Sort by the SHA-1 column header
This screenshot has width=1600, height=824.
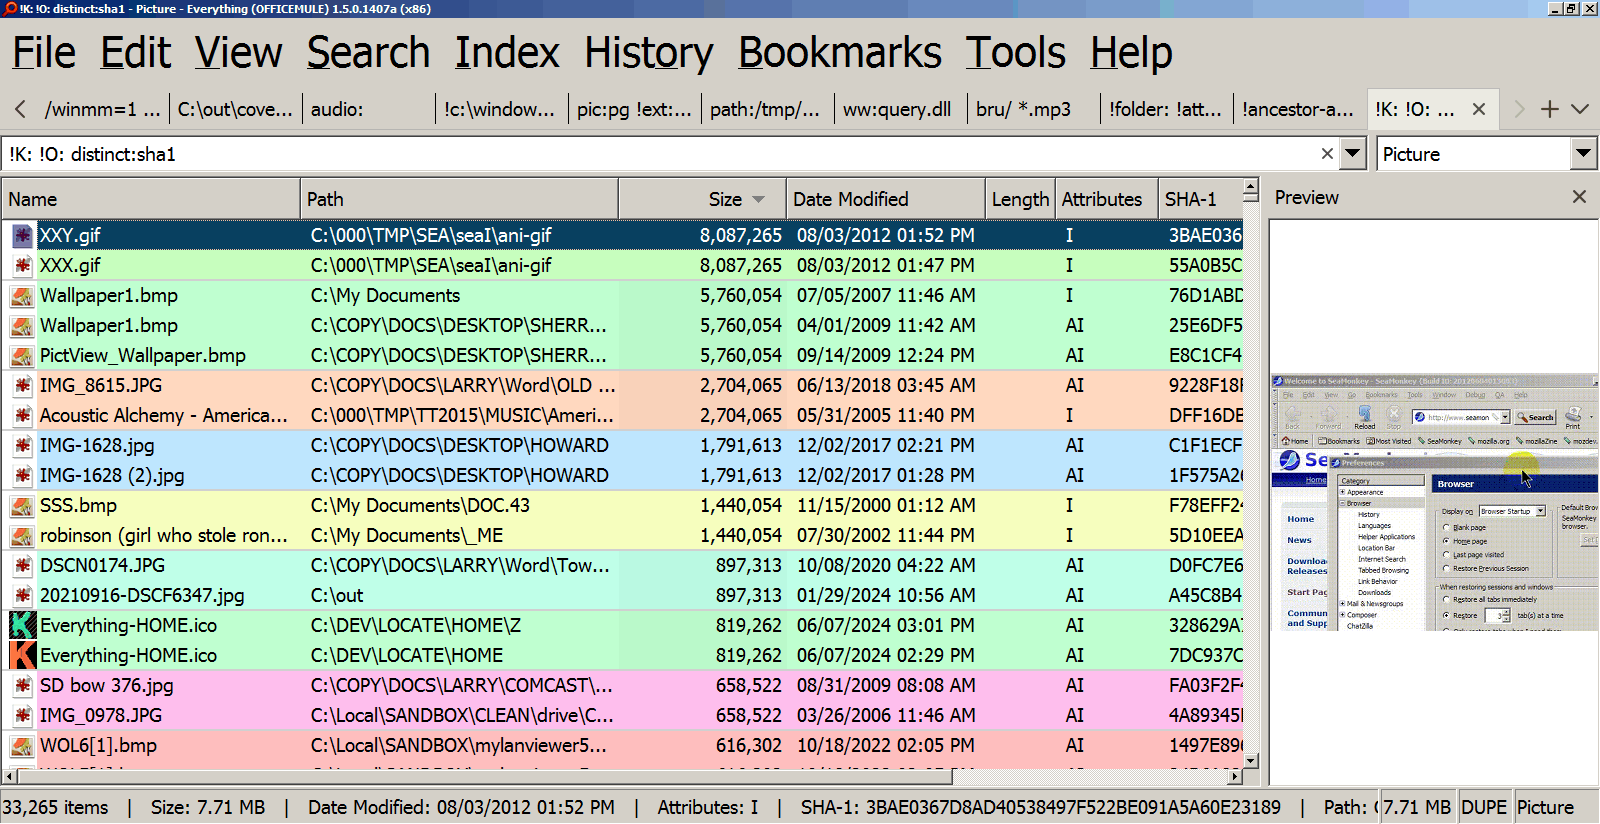click(x=1200, y=199)
